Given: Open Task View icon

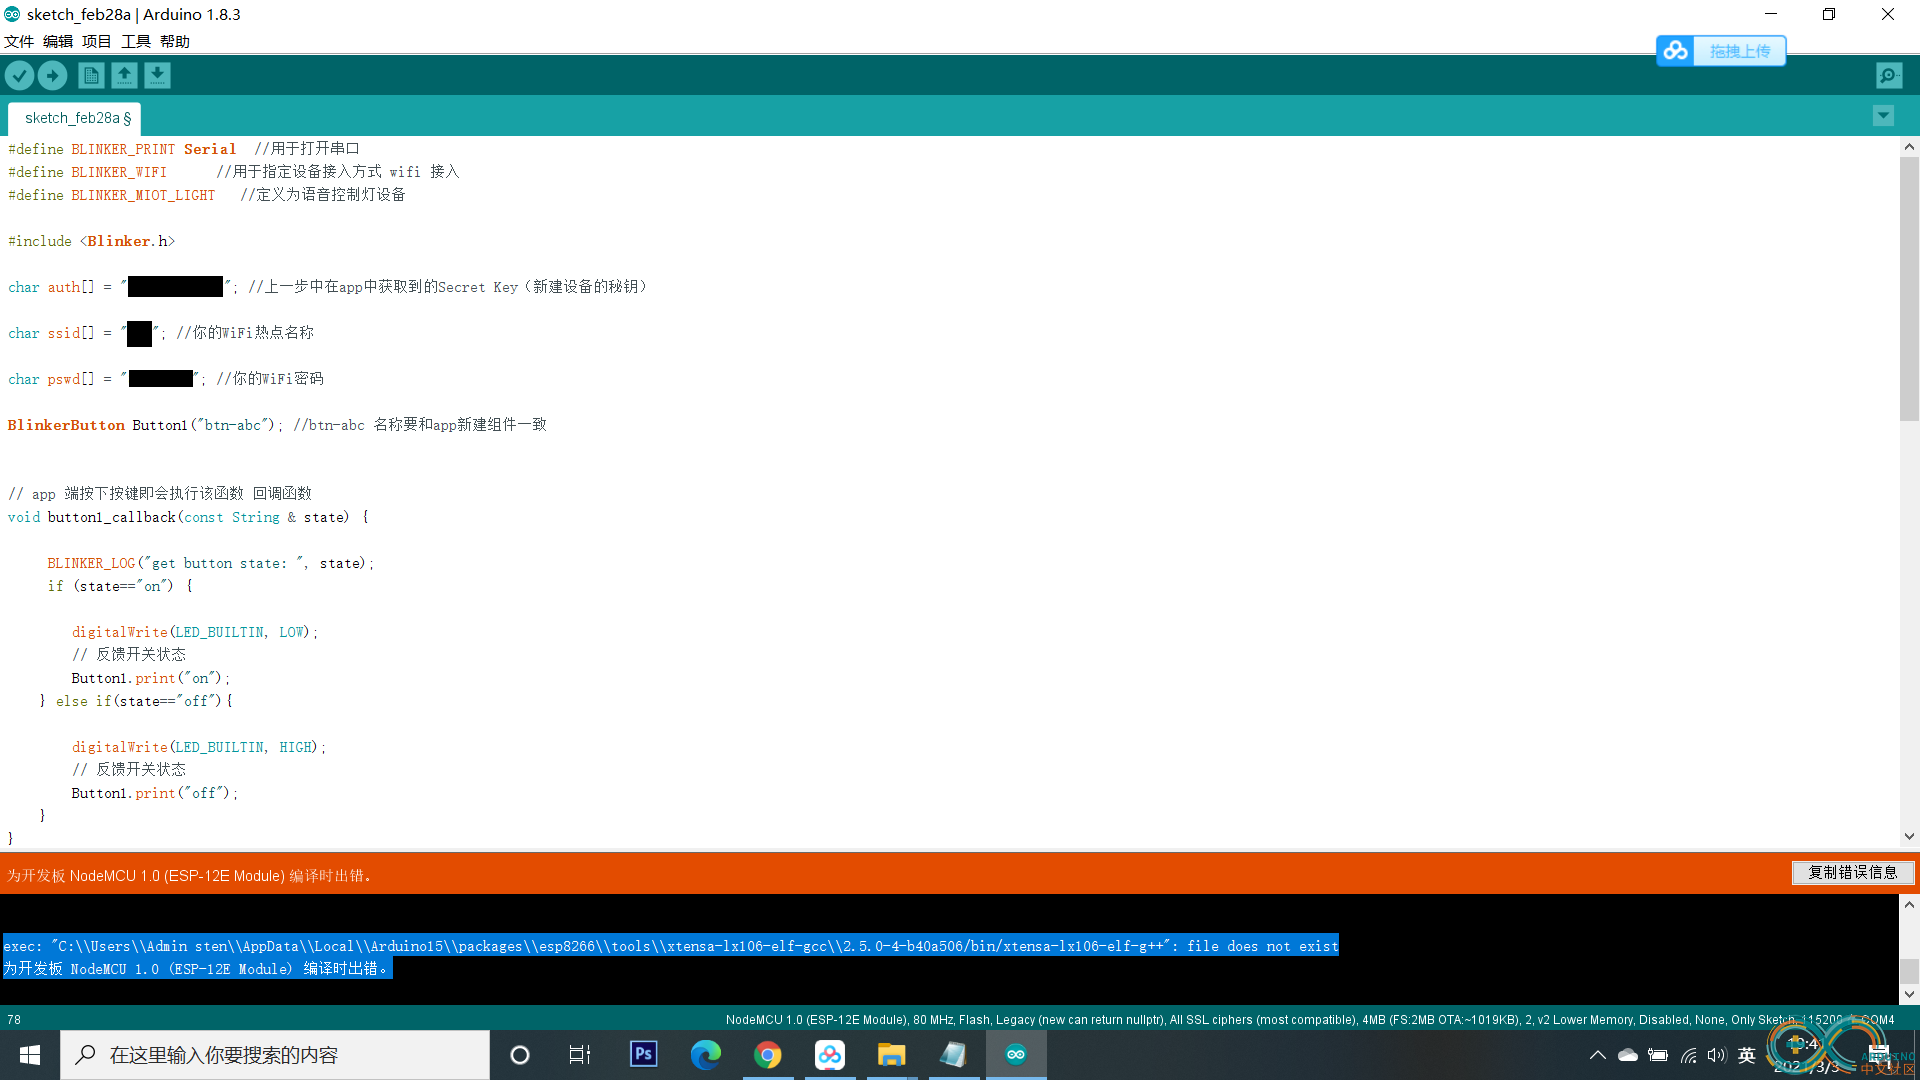Looking at the screenshot, I should coord(580,1055).
